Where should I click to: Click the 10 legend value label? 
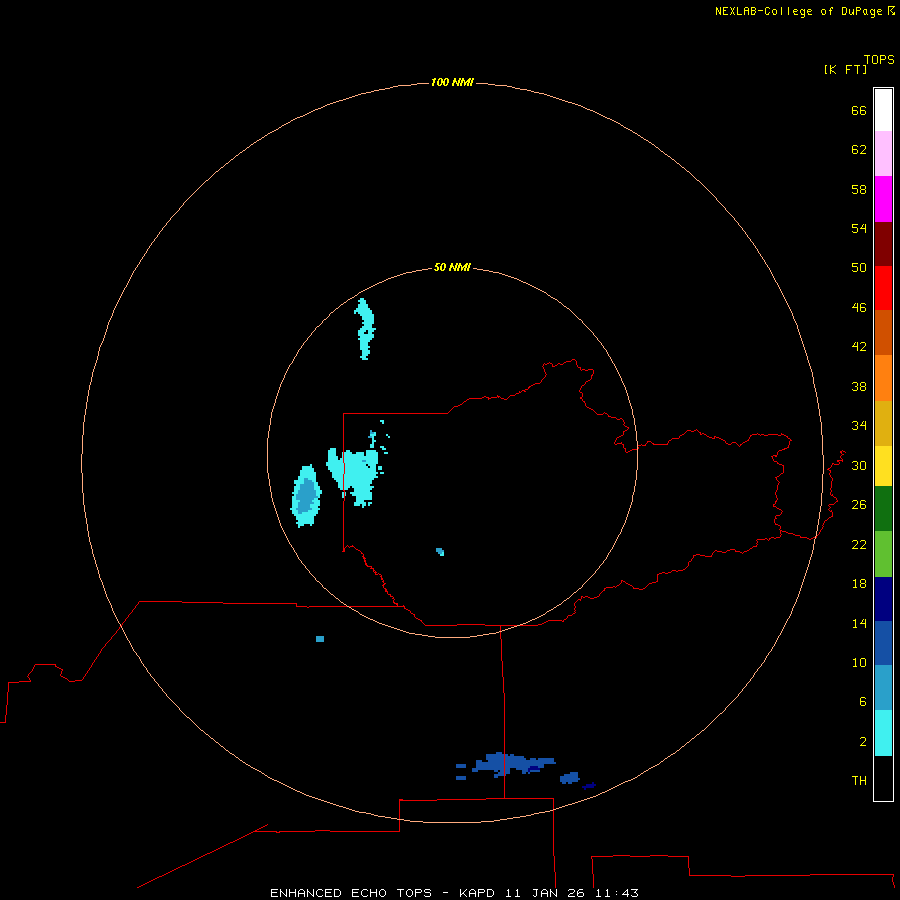coord(859,662)
